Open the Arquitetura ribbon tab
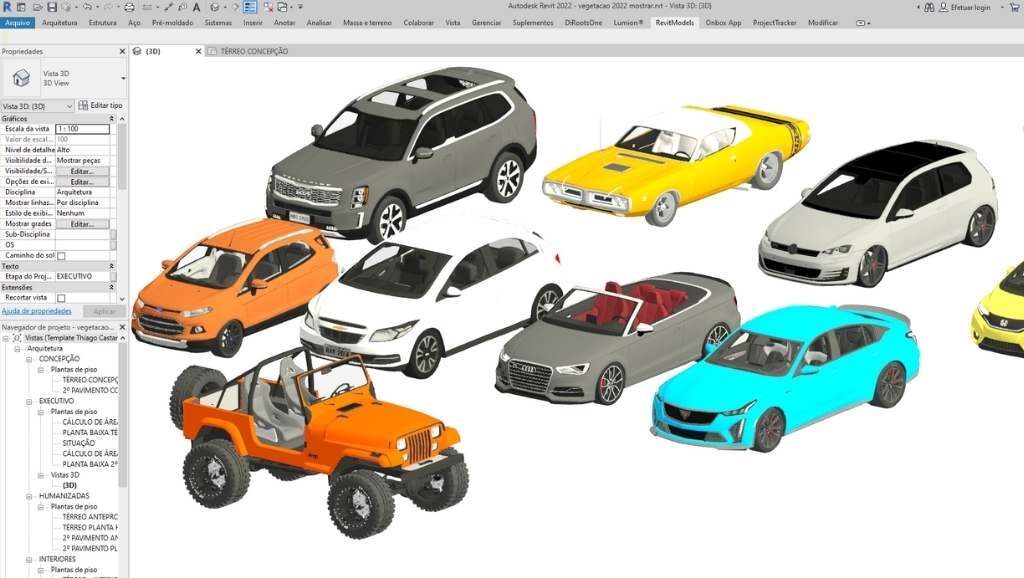The width and height of the screenshot is (1024, 578). [60, 22]
